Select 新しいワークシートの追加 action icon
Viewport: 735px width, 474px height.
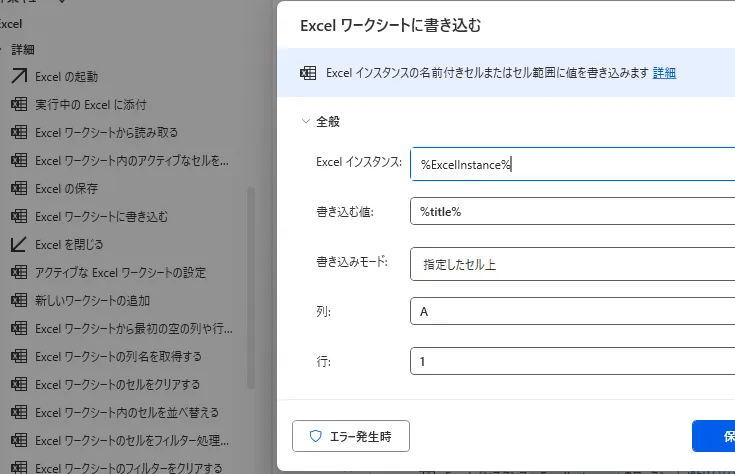pyautogui.click(x=18, y=300)
